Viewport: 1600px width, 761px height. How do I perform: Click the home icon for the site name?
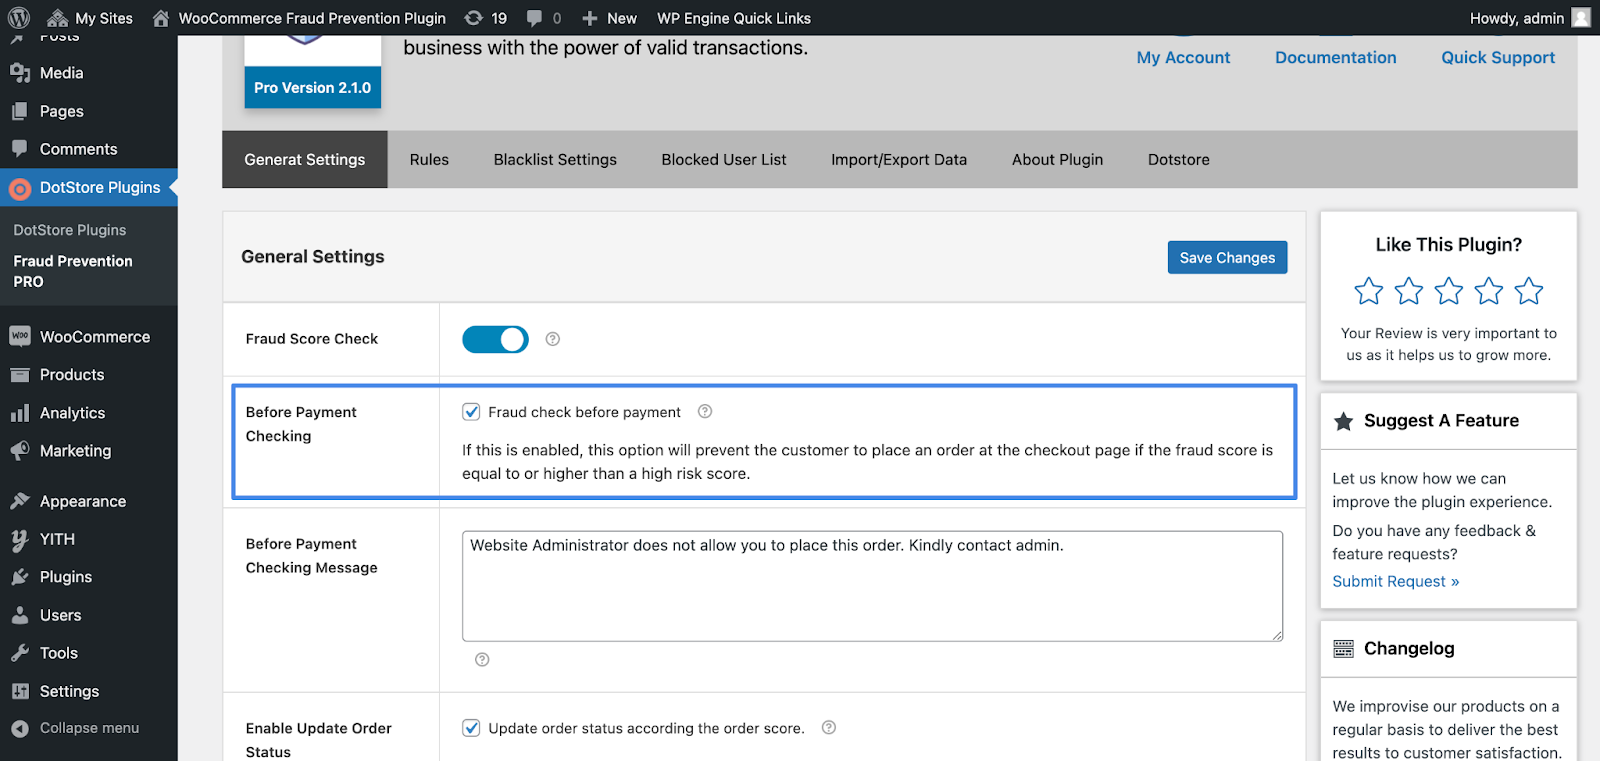(161, 18)
